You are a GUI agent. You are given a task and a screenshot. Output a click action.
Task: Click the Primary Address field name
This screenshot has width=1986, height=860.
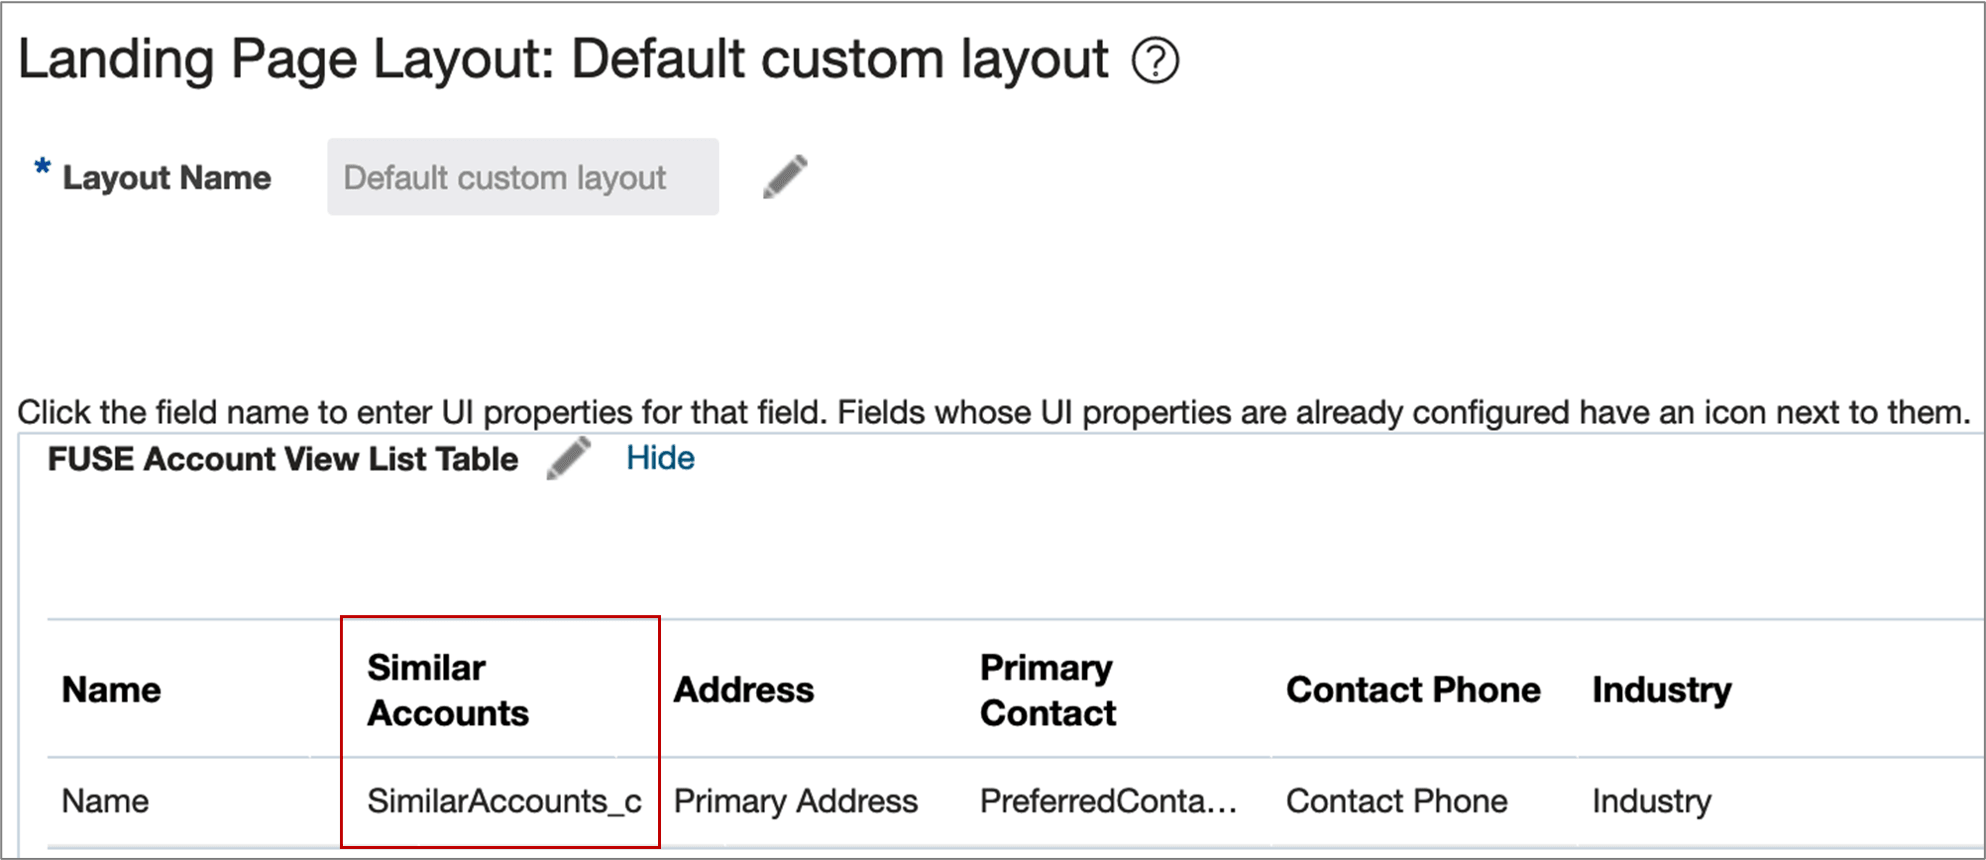click(795, 800)
